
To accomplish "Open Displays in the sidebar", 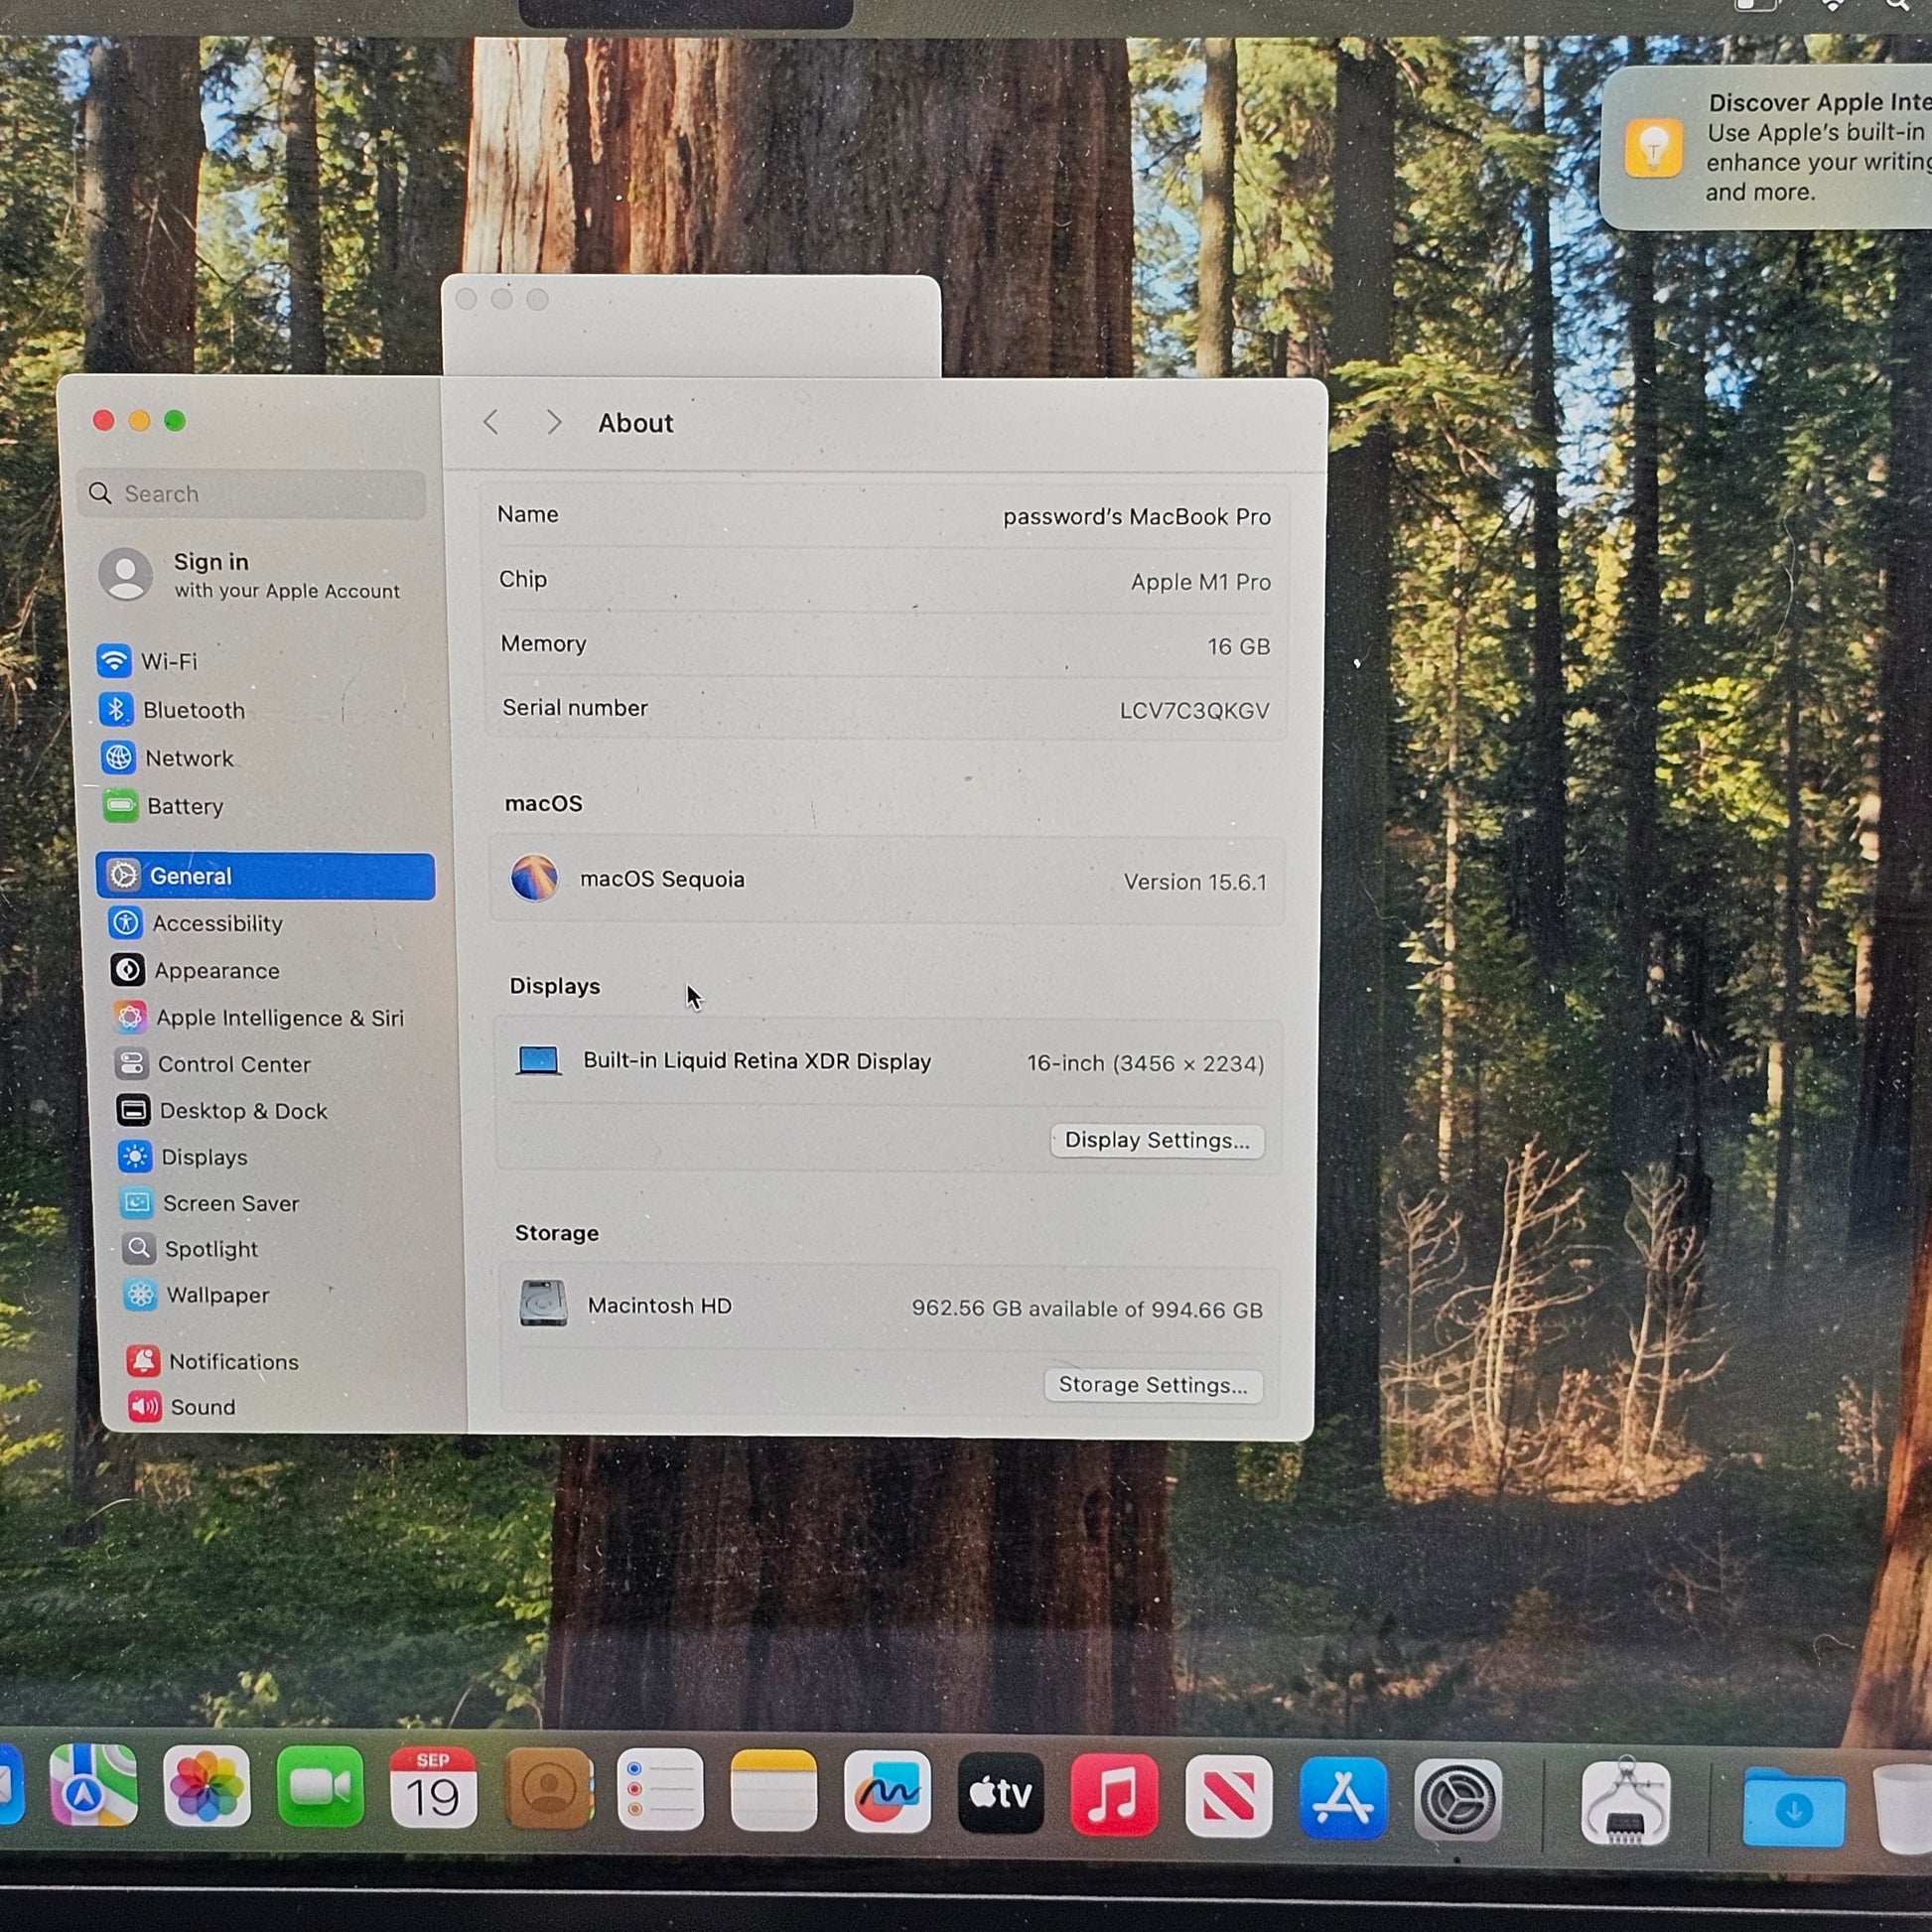I will pyautogui.click(x=184, y=1157).
